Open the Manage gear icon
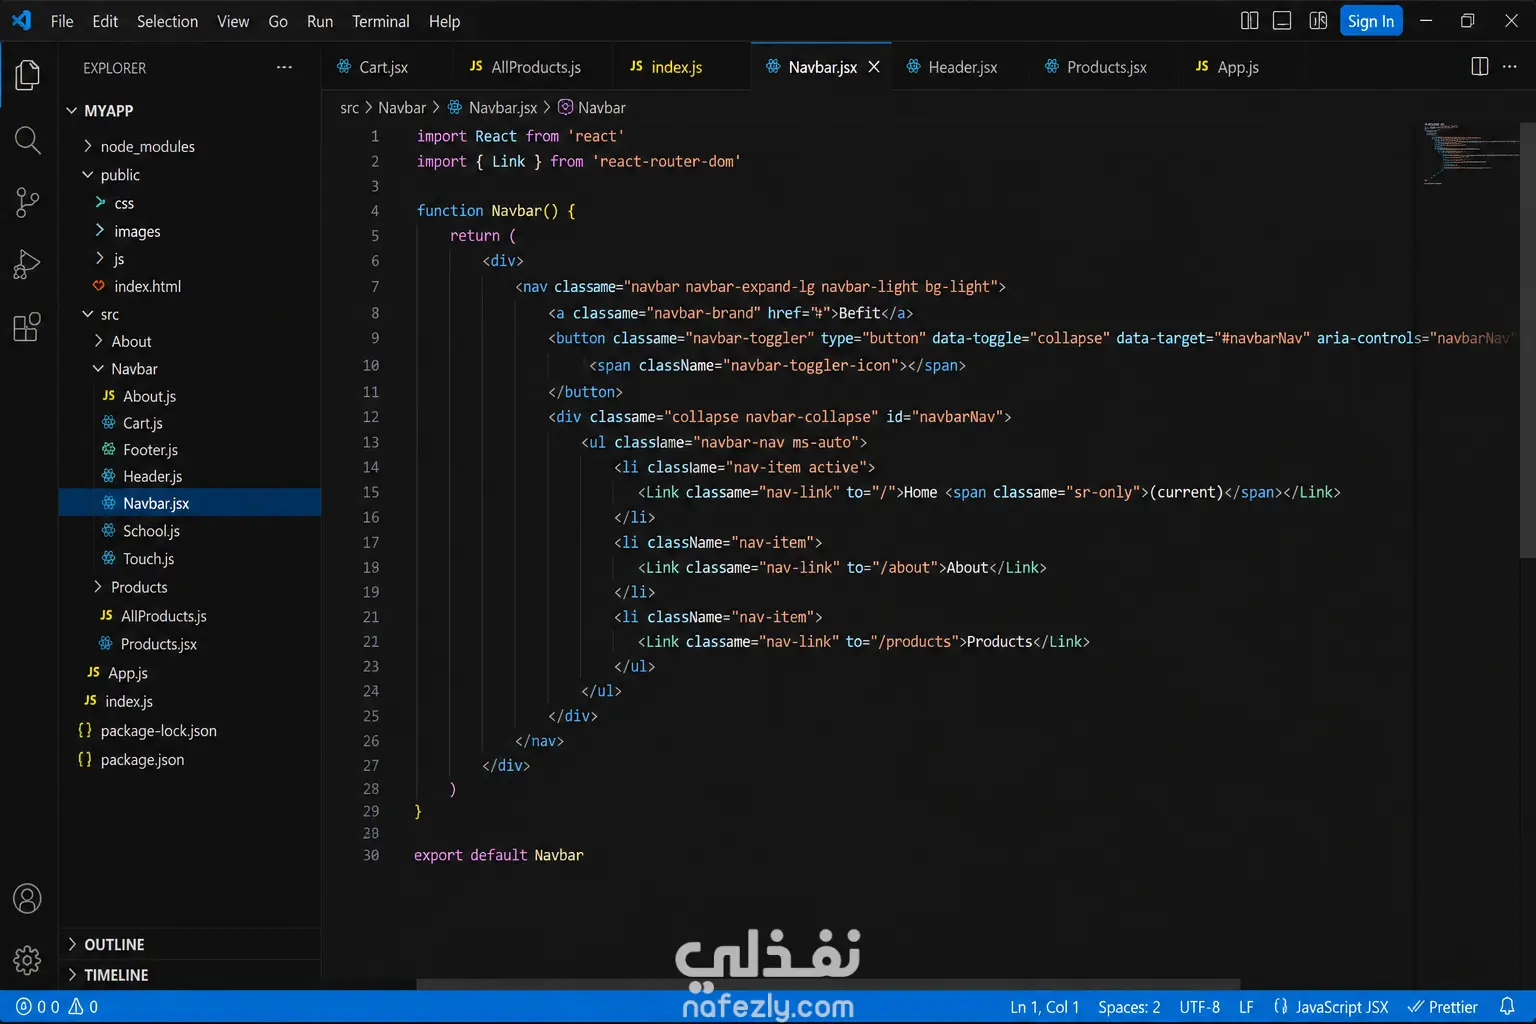 point(27,961)
